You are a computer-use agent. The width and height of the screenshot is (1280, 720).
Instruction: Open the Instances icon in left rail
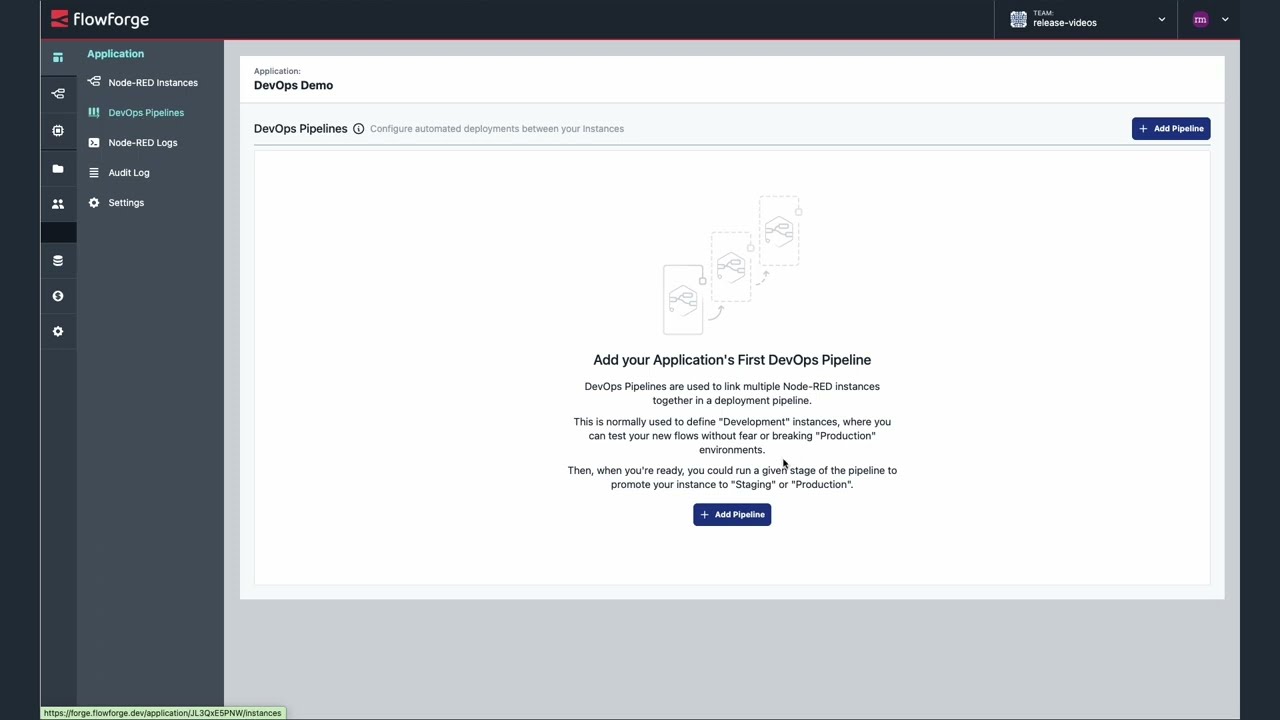[x=58, y=94]
